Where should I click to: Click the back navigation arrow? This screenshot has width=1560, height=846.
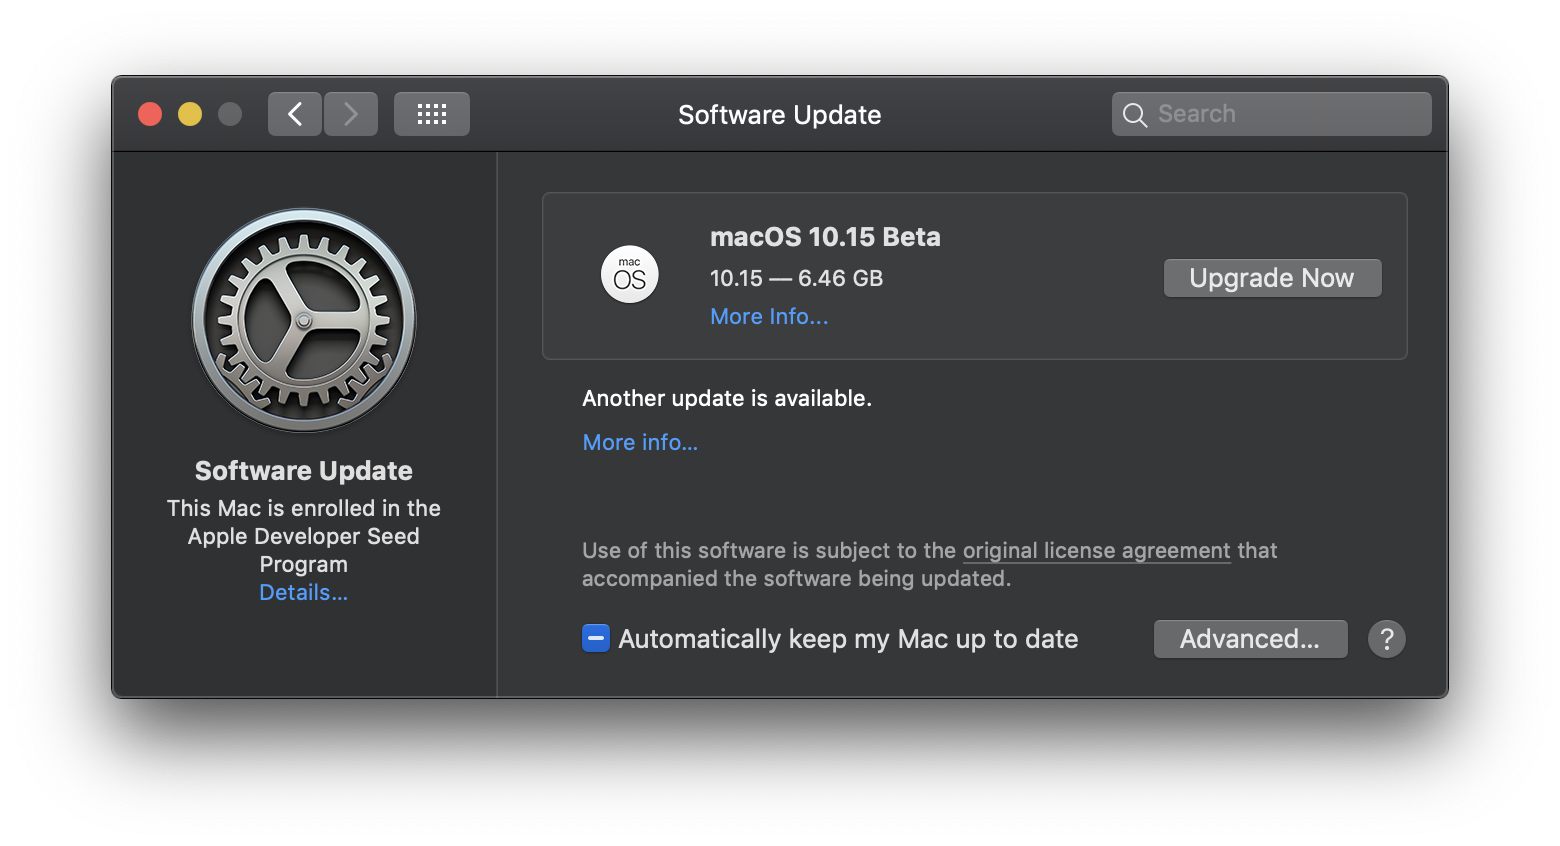click(x=294, y=113)
